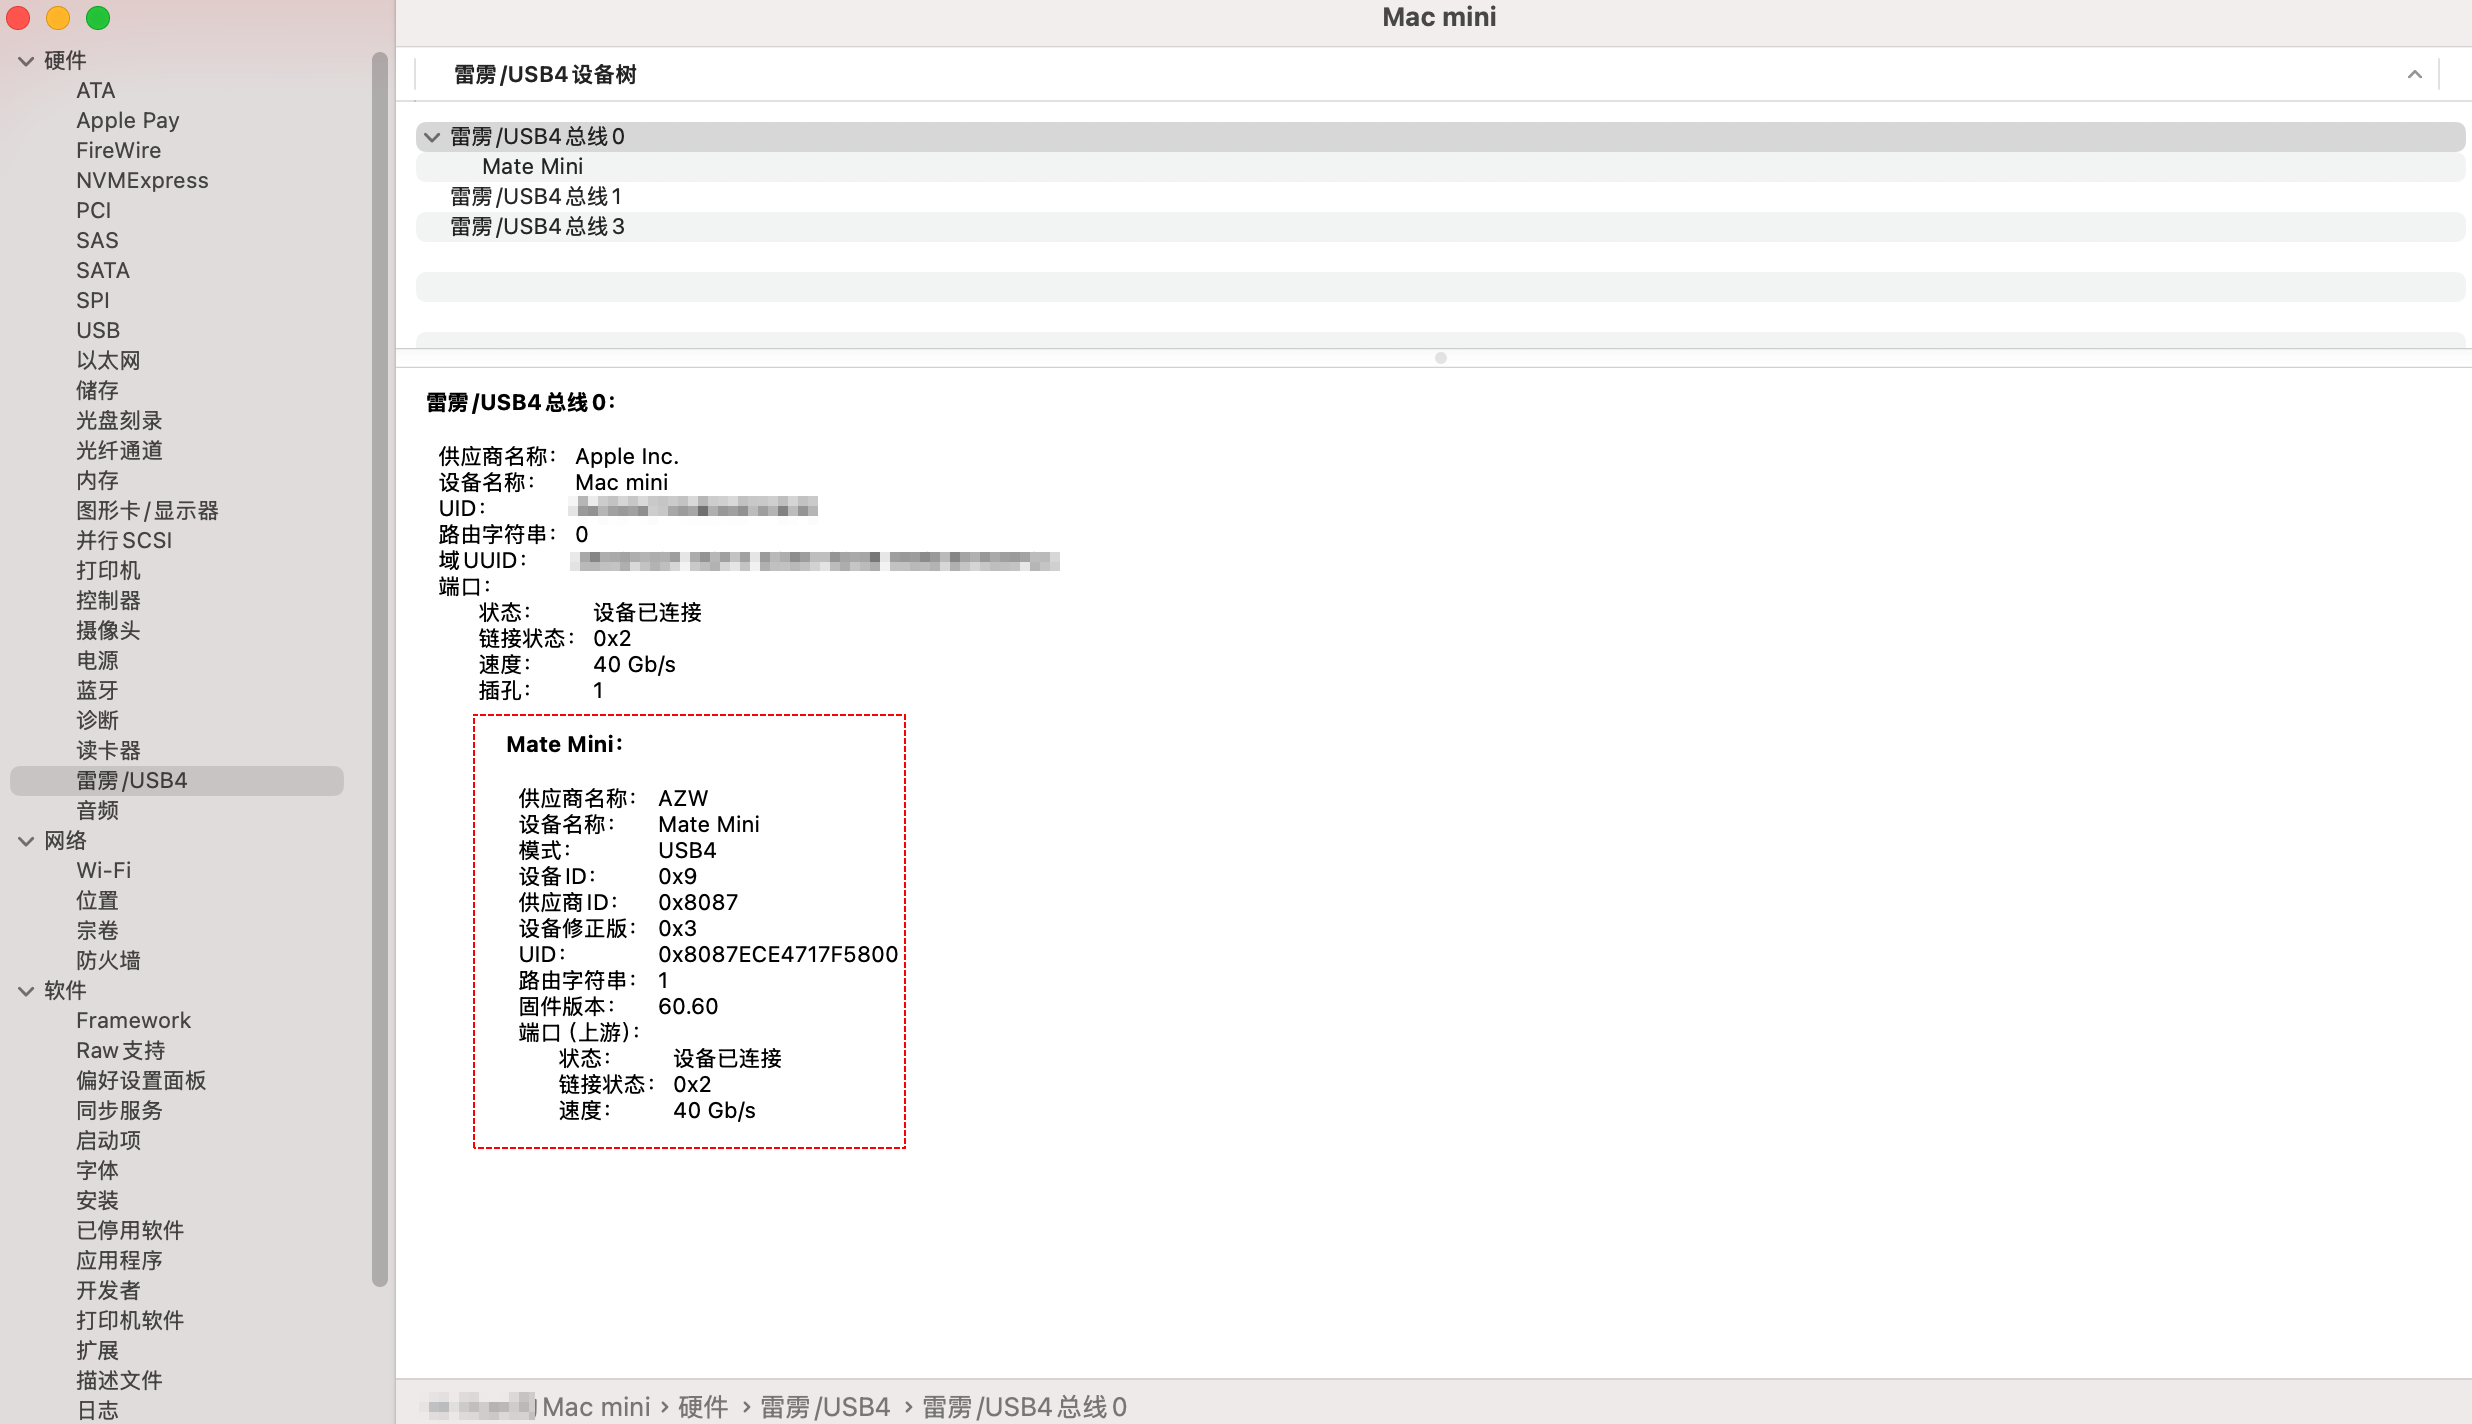
Task: Open NVMExpress sidebar item
Action: [142, 181]
